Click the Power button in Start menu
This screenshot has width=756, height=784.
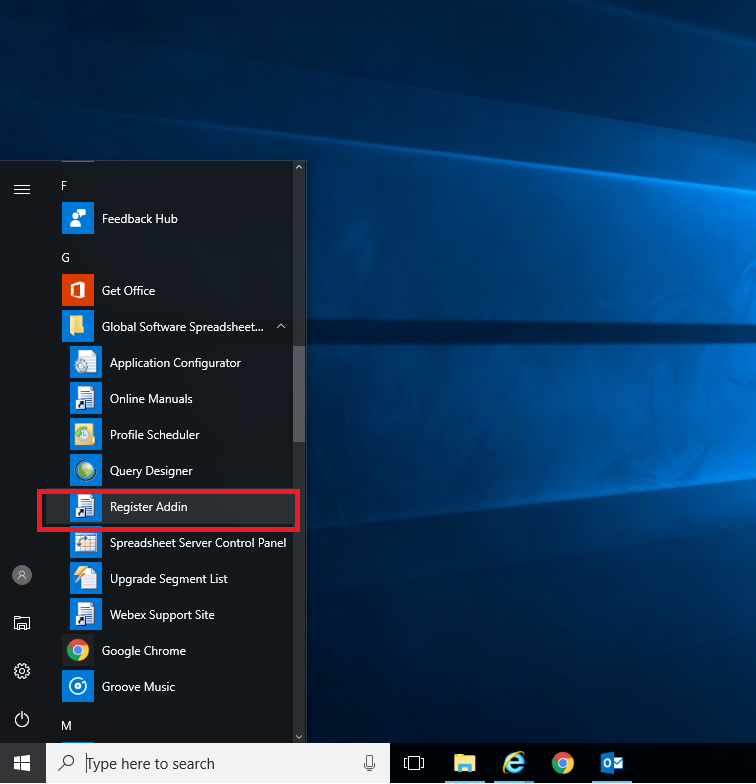[22, 719]
